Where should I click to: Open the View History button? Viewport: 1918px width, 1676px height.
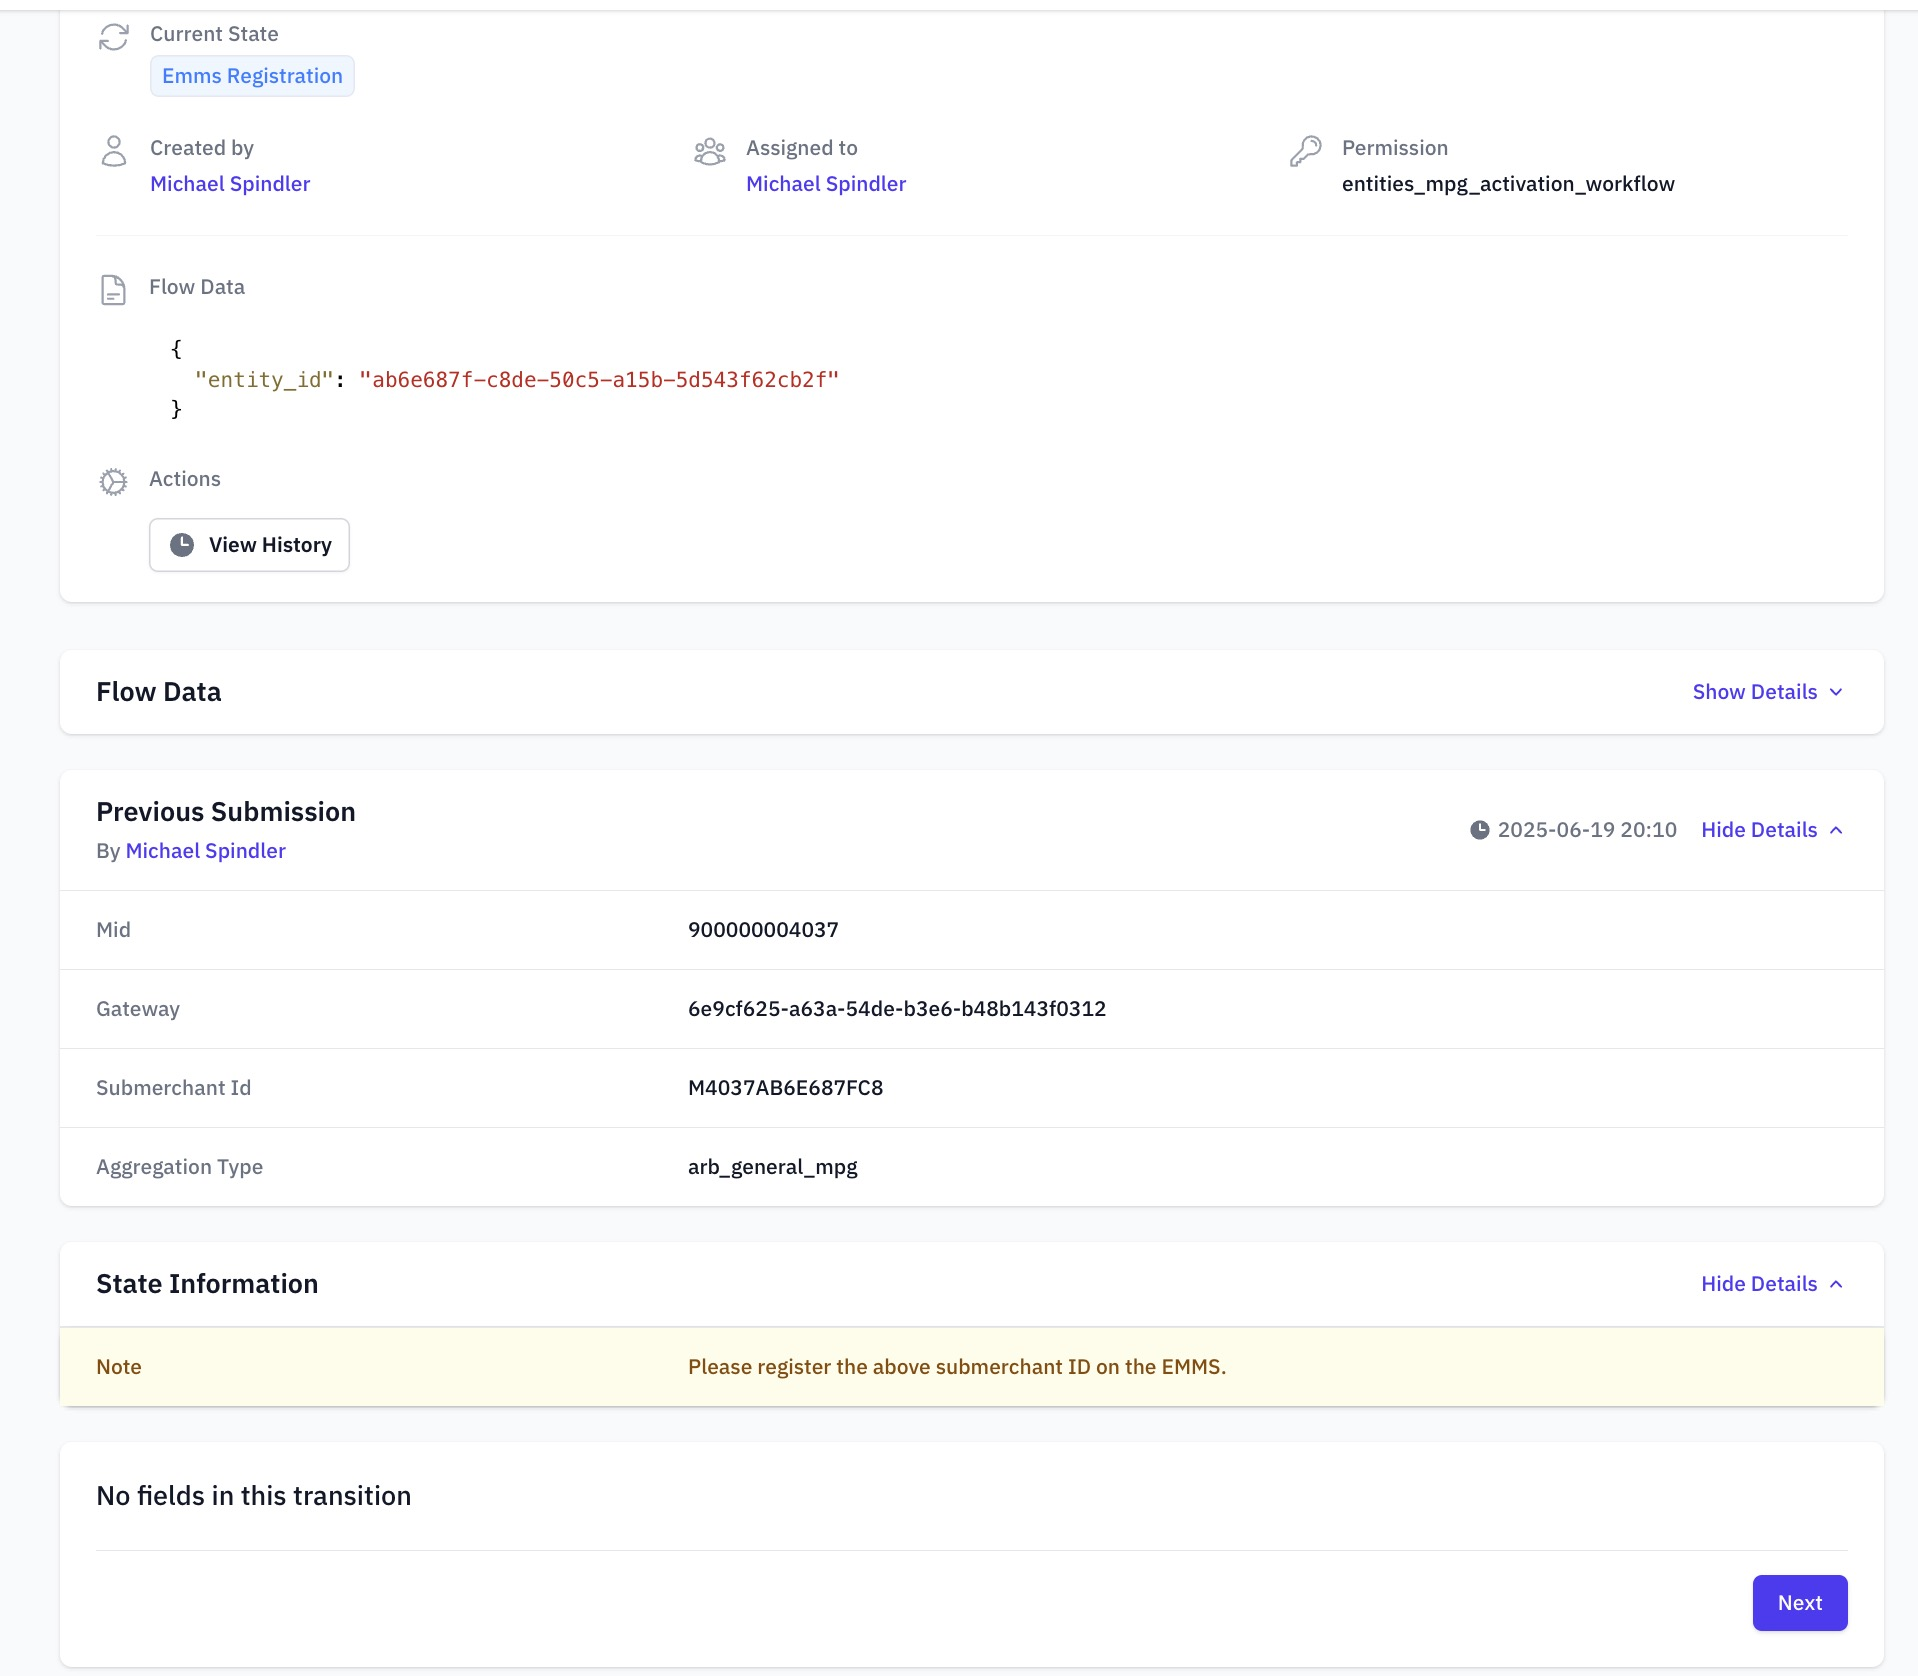[x=249, y=545]
